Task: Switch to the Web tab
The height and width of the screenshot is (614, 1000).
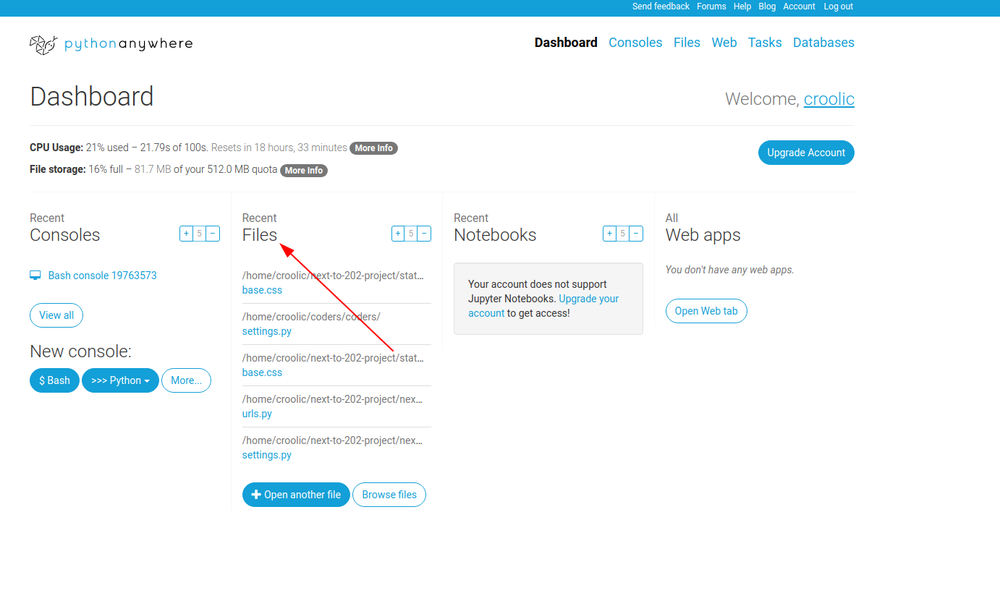Action: (x=724, y=43)
